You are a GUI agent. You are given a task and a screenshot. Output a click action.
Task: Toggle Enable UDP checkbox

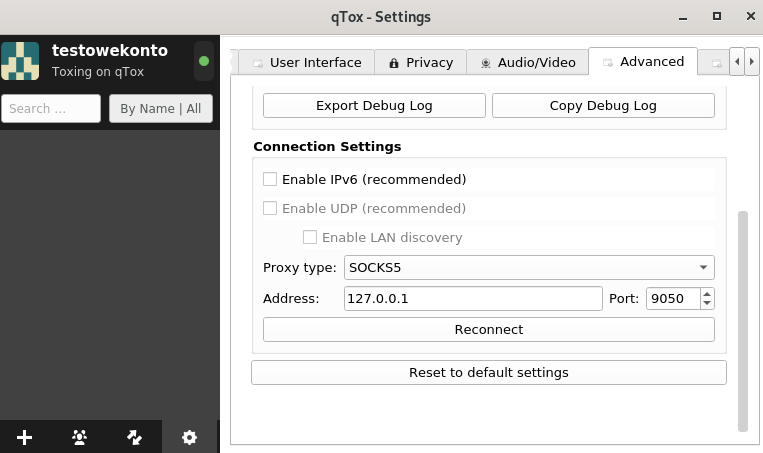tap(270, 208)
